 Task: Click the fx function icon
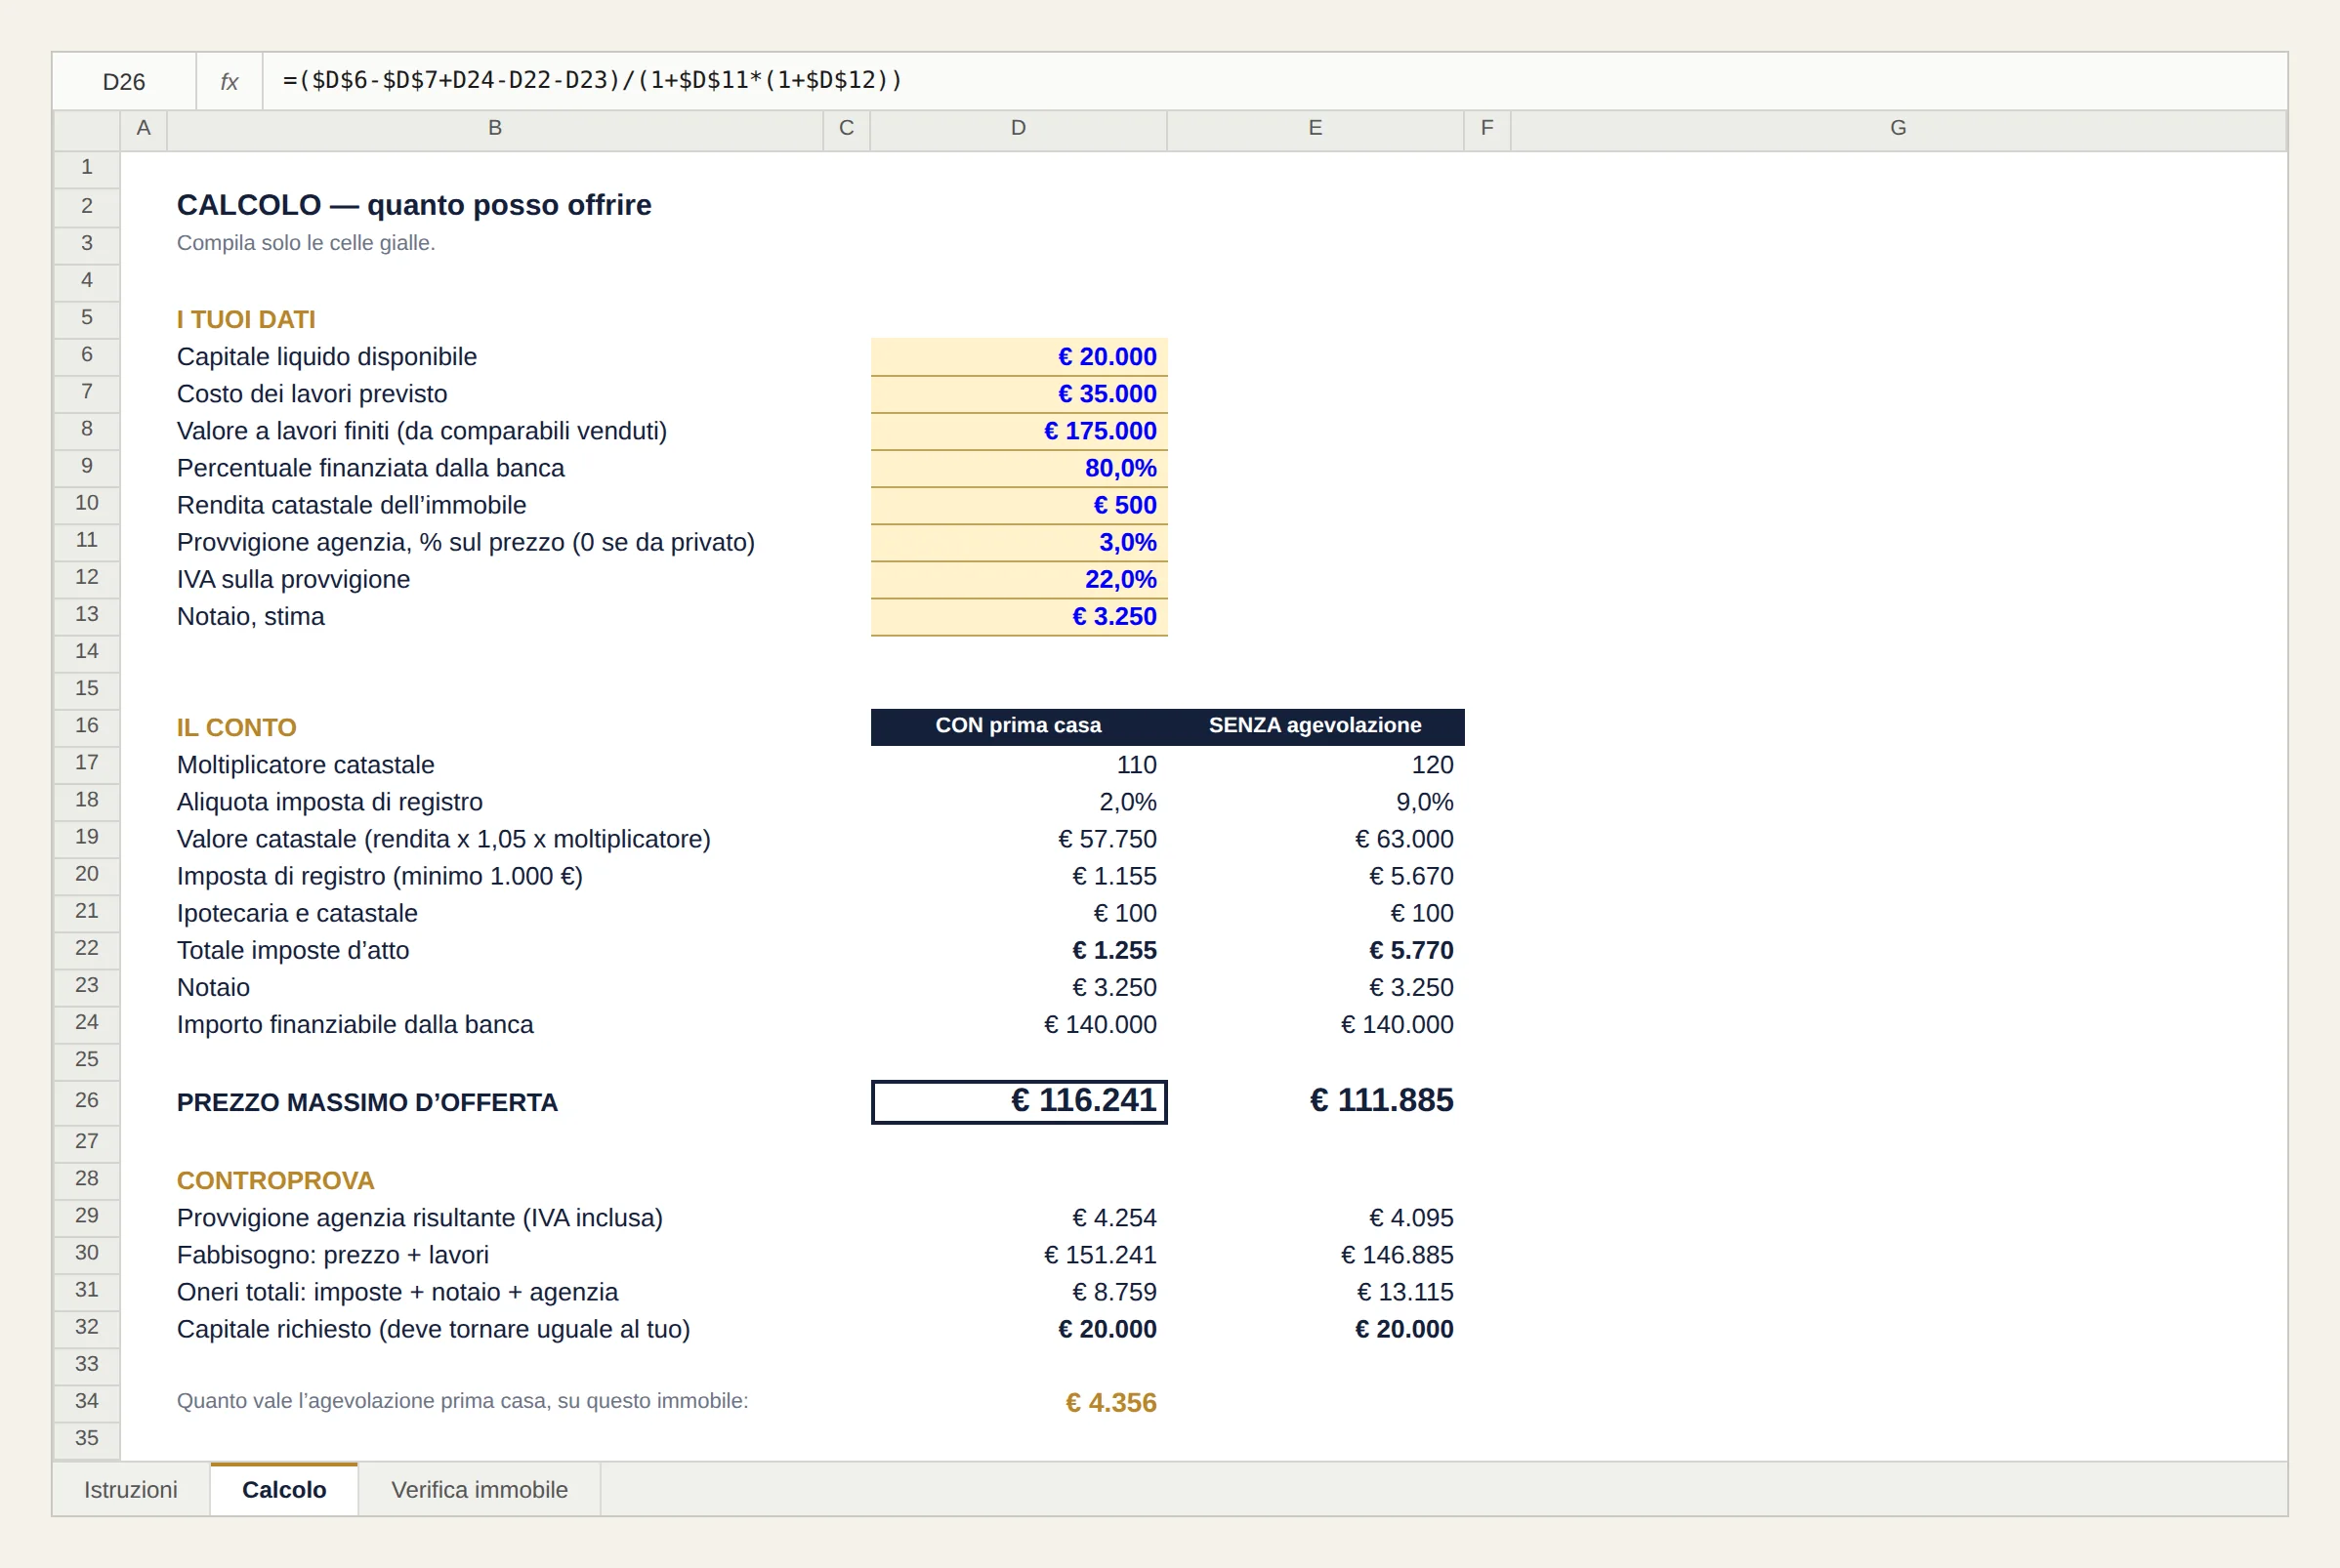[229, 82]
